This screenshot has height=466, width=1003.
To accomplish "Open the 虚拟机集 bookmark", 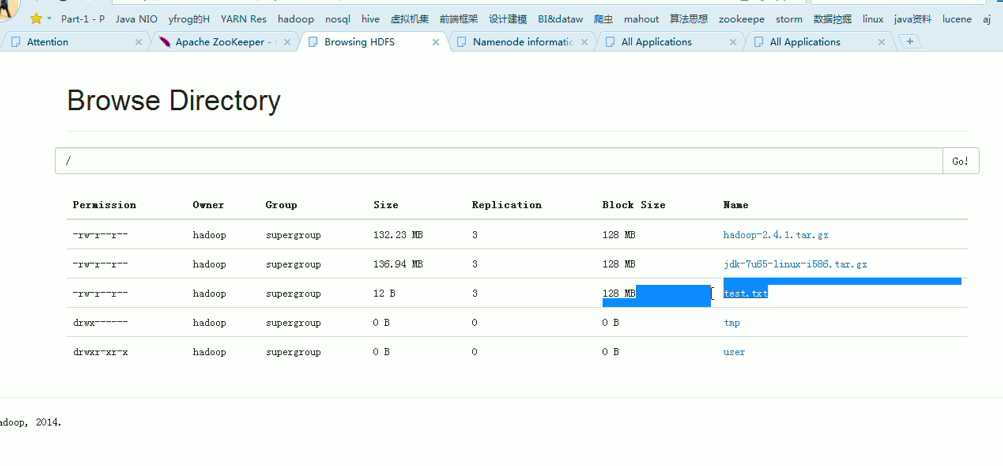I will point(409,19).
